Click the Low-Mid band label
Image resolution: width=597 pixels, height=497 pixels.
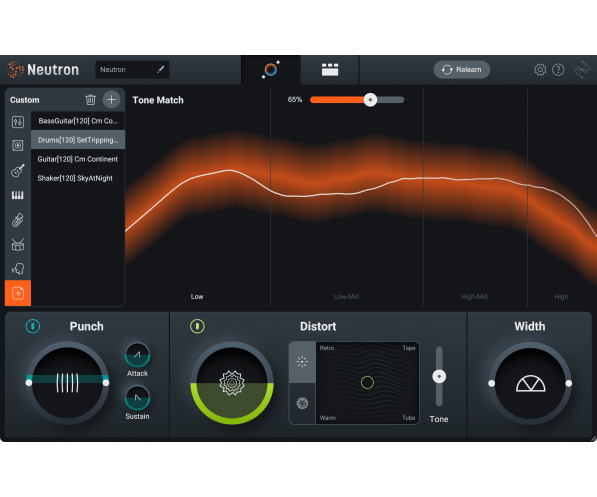tap(346, 296)
